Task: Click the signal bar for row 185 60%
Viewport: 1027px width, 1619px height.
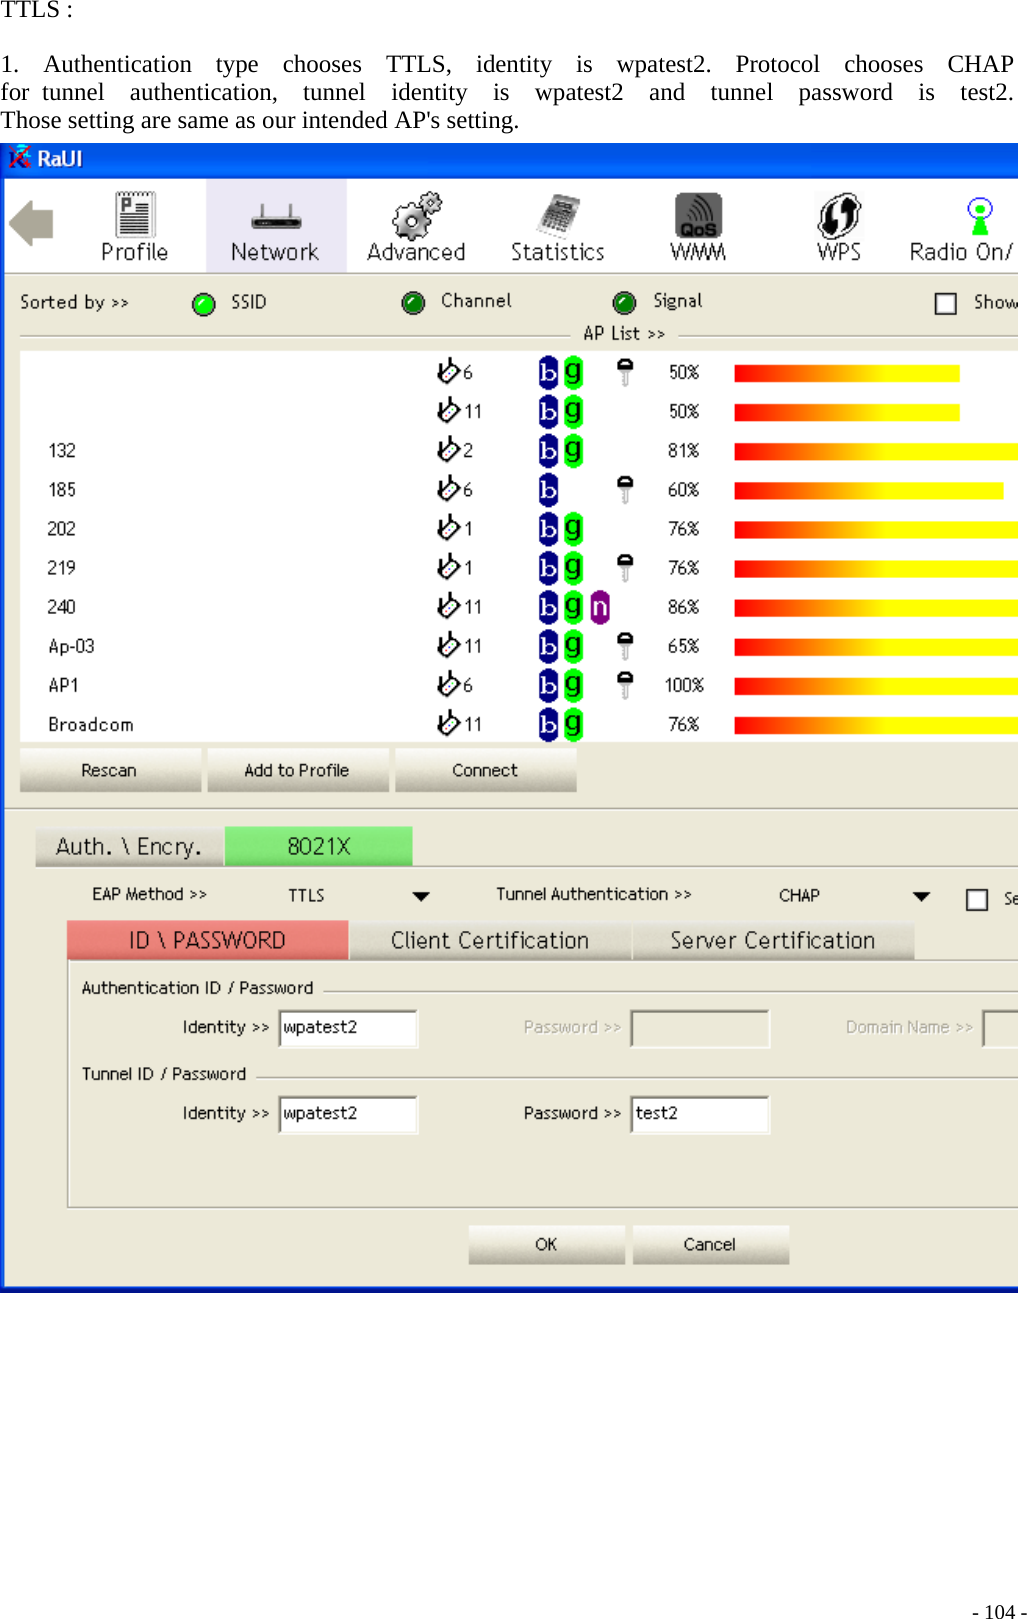Action: pos(868,490)
